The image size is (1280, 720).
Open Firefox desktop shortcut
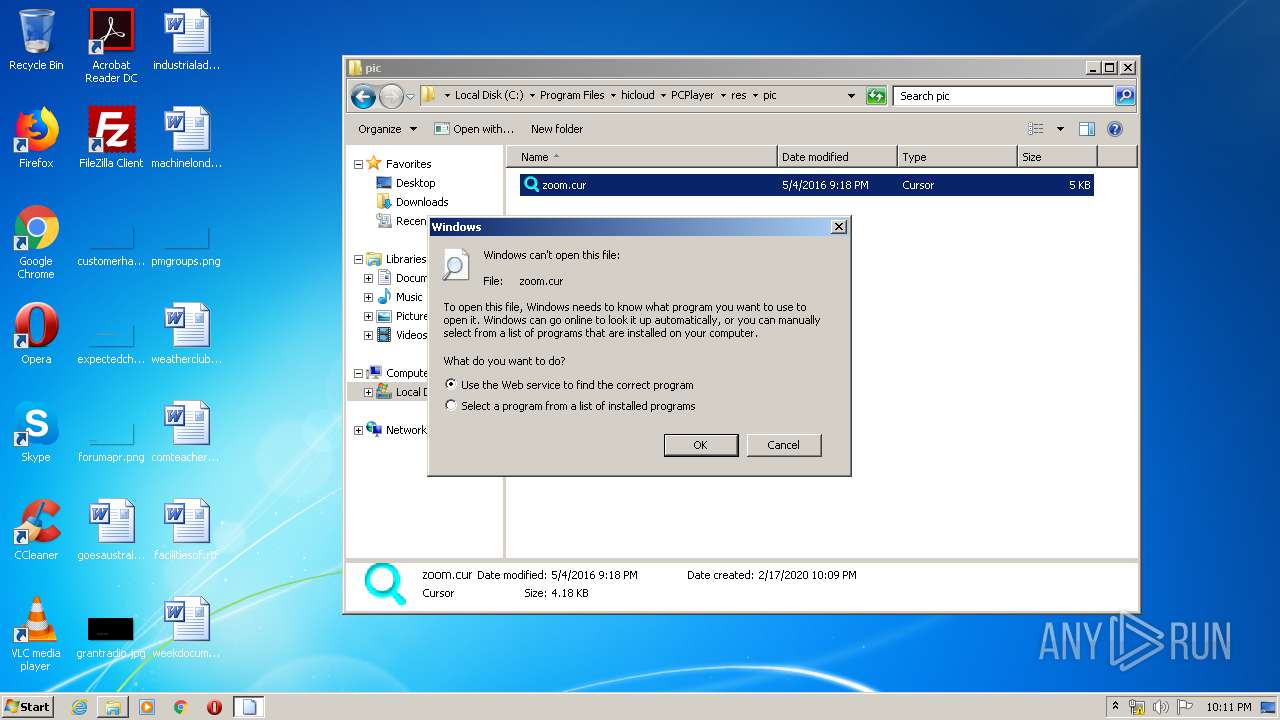coord(36,138)
